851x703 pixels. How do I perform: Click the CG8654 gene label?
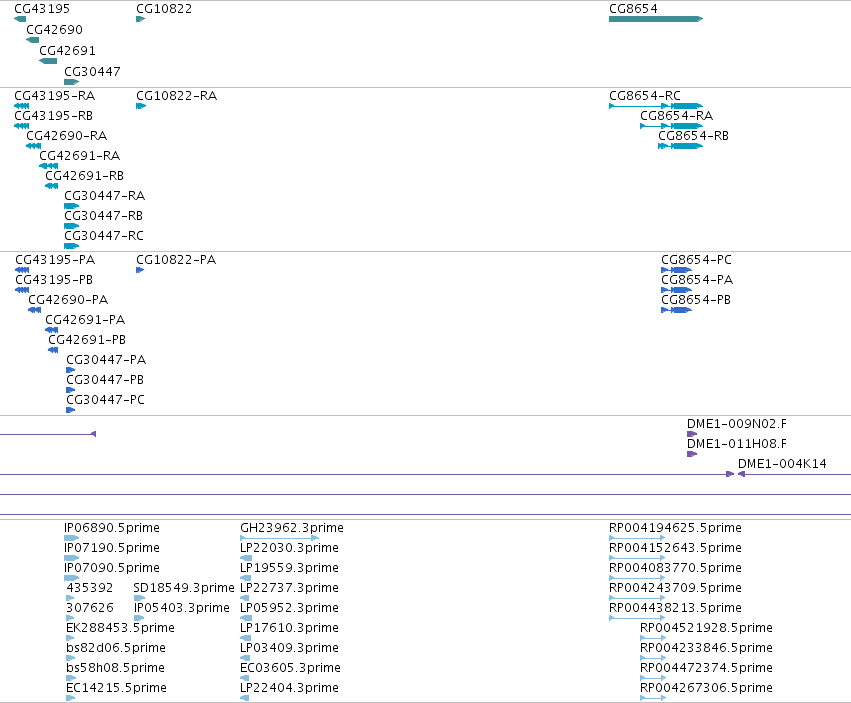(x=633, y=9)
